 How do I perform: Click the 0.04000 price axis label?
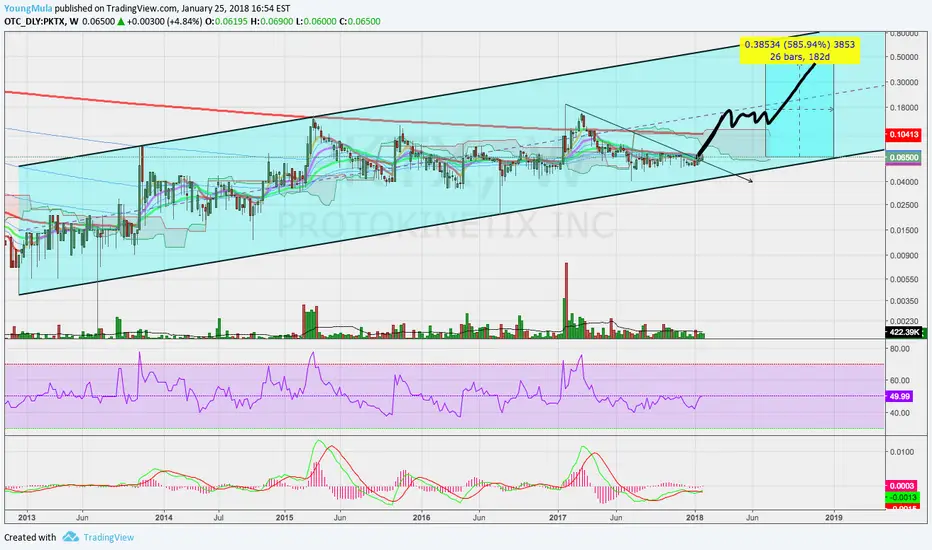[903, 182]
